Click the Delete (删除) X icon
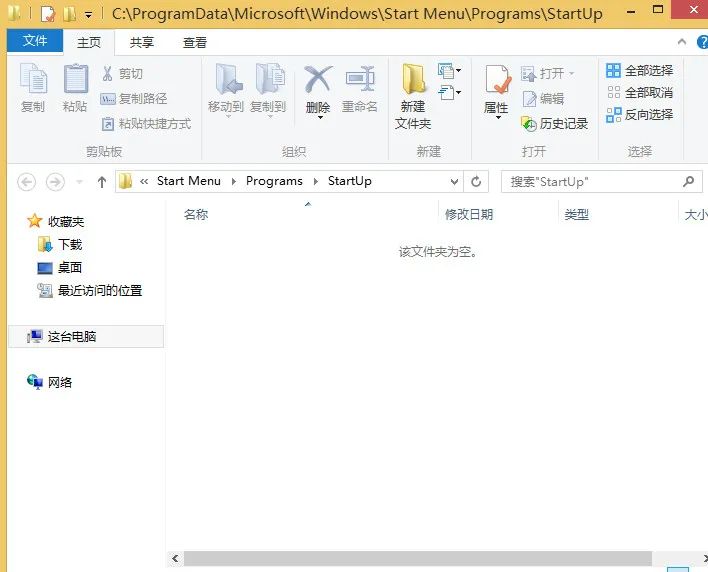The width and height of the screenshot is (708, 572). click(318, 79)
